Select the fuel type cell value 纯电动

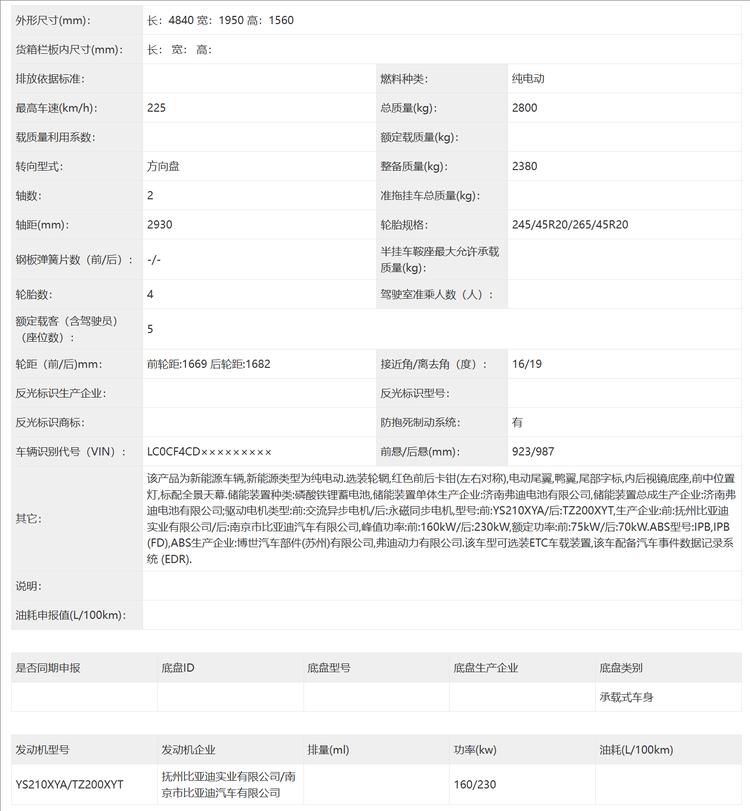pyautogui.click(x=528, y=79)
